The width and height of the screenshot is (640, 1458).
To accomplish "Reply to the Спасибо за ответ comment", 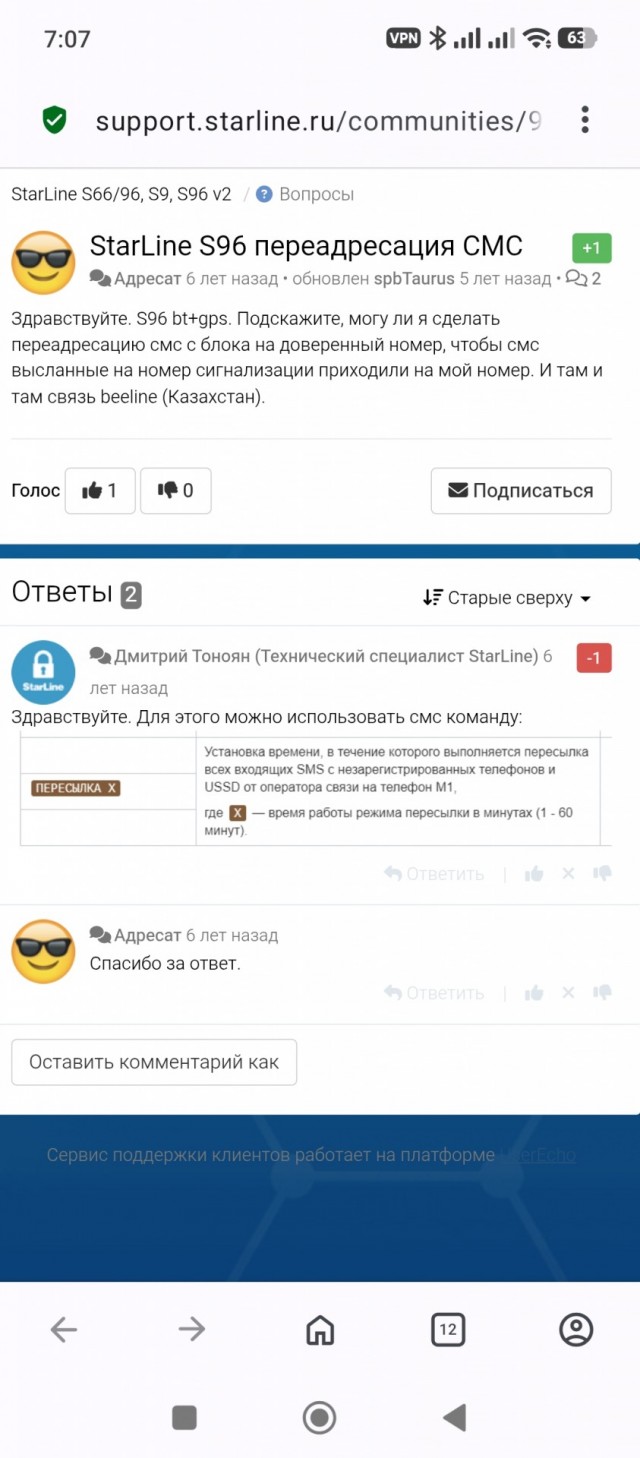I will (x=434, y=993).
